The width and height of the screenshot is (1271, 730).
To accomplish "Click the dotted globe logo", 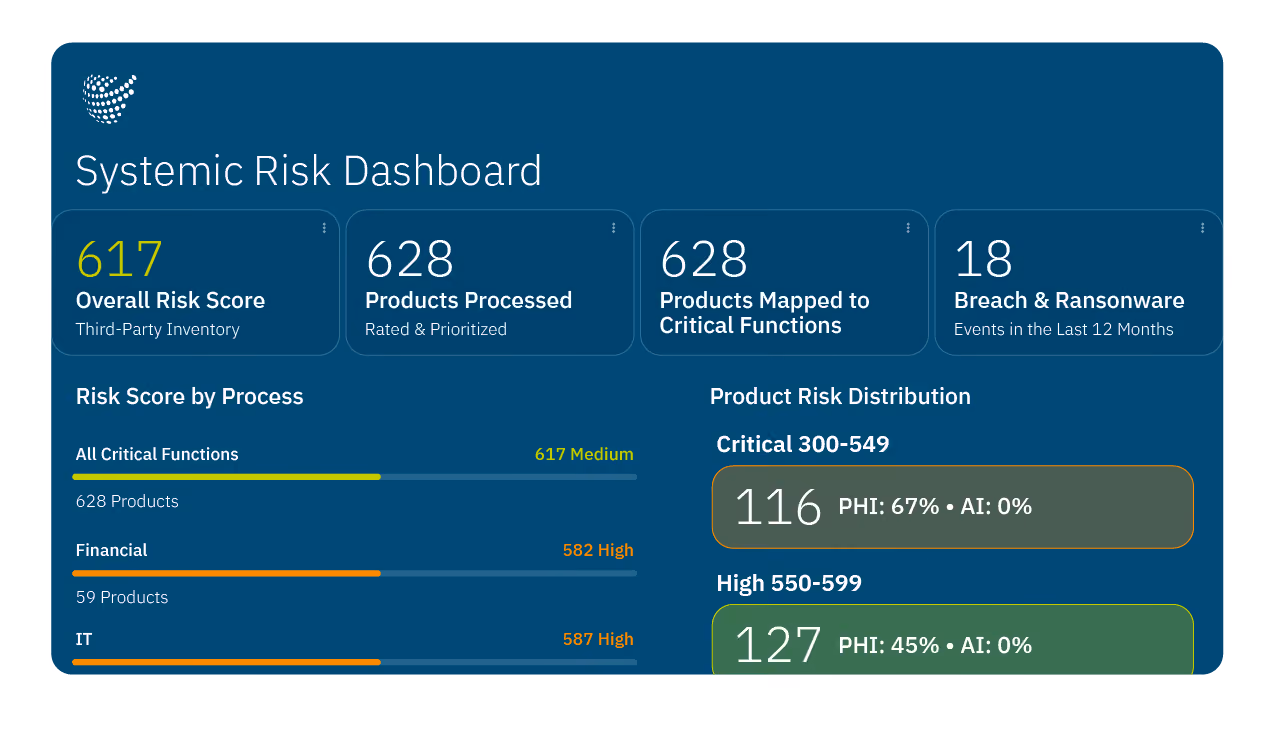I will pyautogui.click(x=110, y=99).
